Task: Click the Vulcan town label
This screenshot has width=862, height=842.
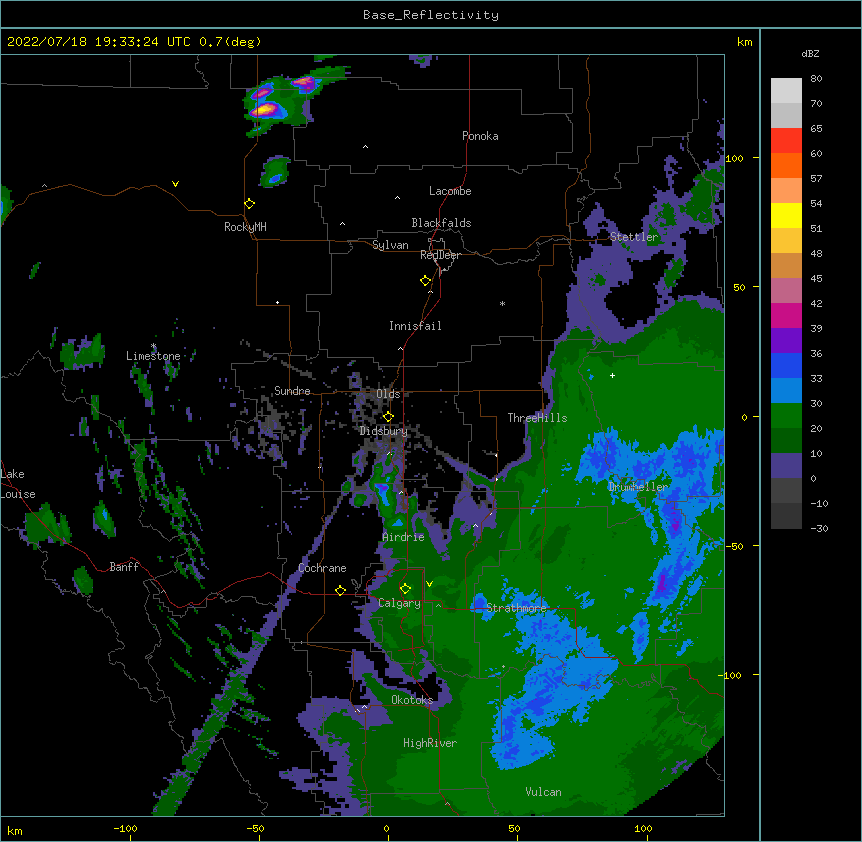Action: [543, 792]
